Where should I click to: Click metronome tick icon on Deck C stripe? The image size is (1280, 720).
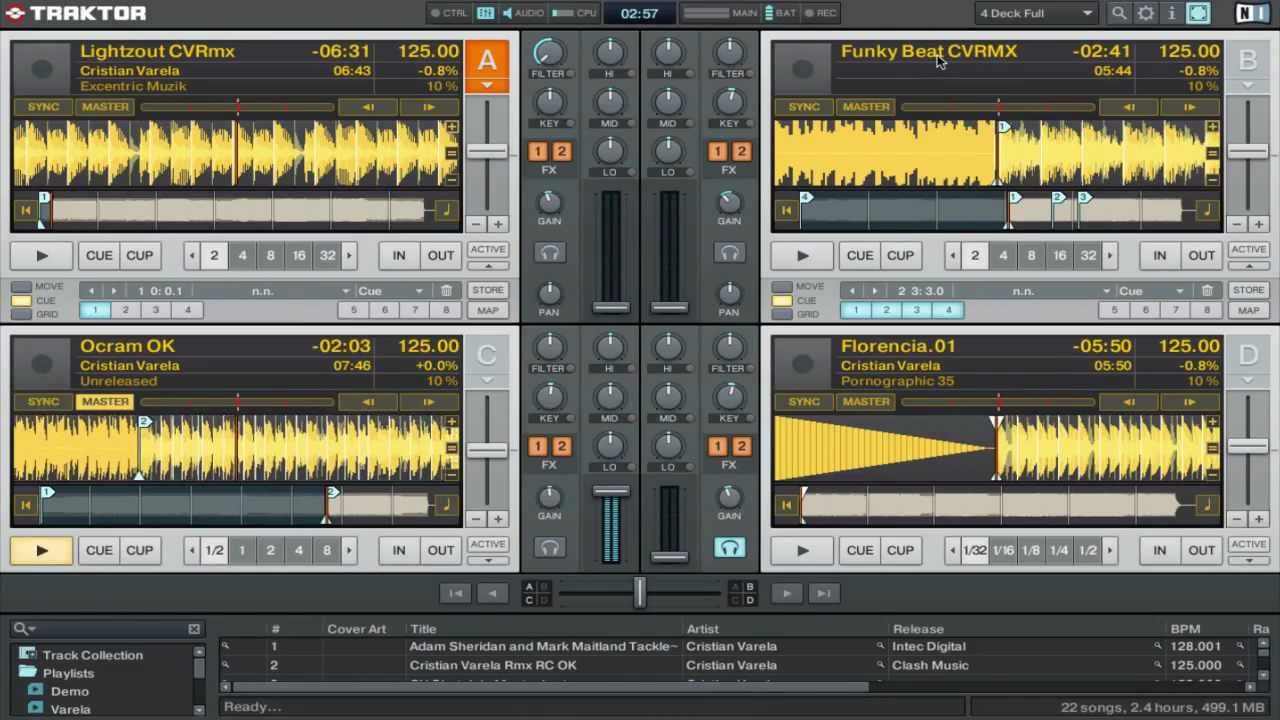click(x=447, y=505)
